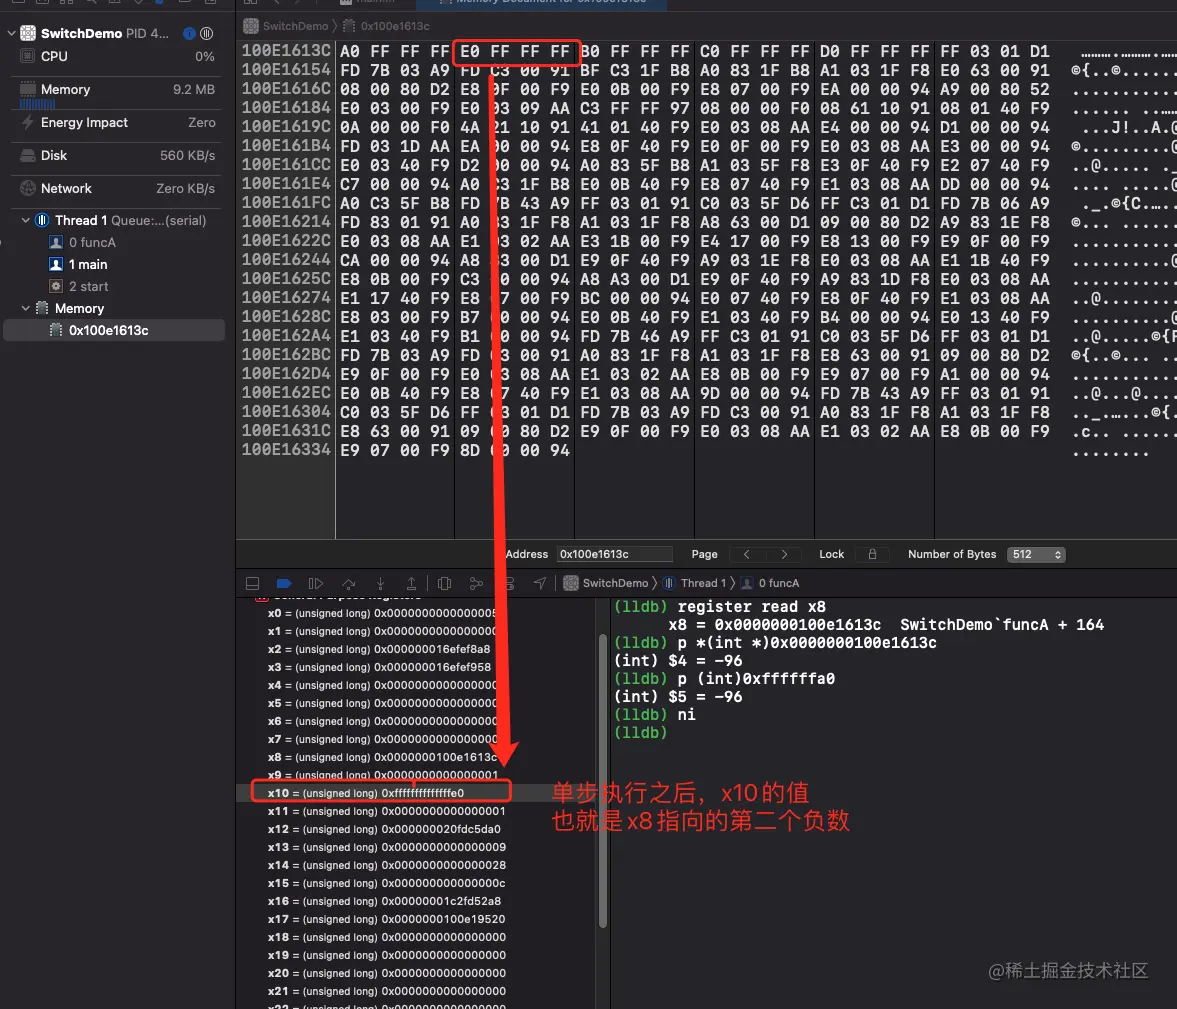This screenshot has width=1177, height=1009.
Task: Open SwitchDemo process in debug bar breadcrumb
Action: (x=606, y=583)
